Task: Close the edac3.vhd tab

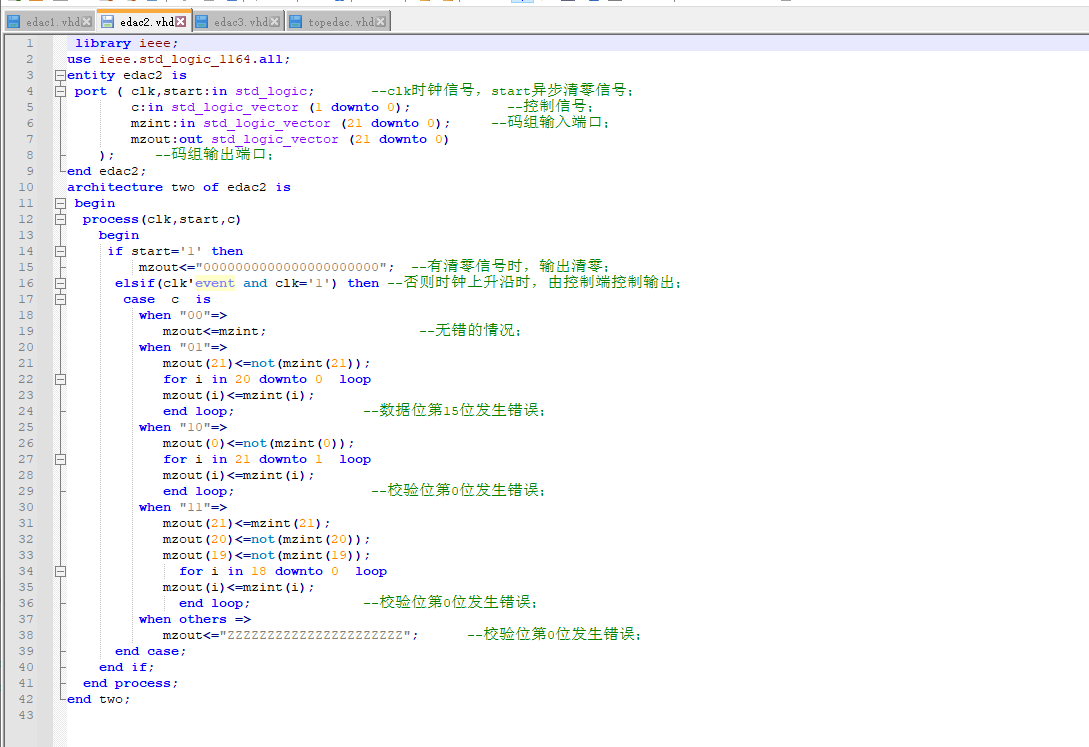Action: [x=274, y=22]
